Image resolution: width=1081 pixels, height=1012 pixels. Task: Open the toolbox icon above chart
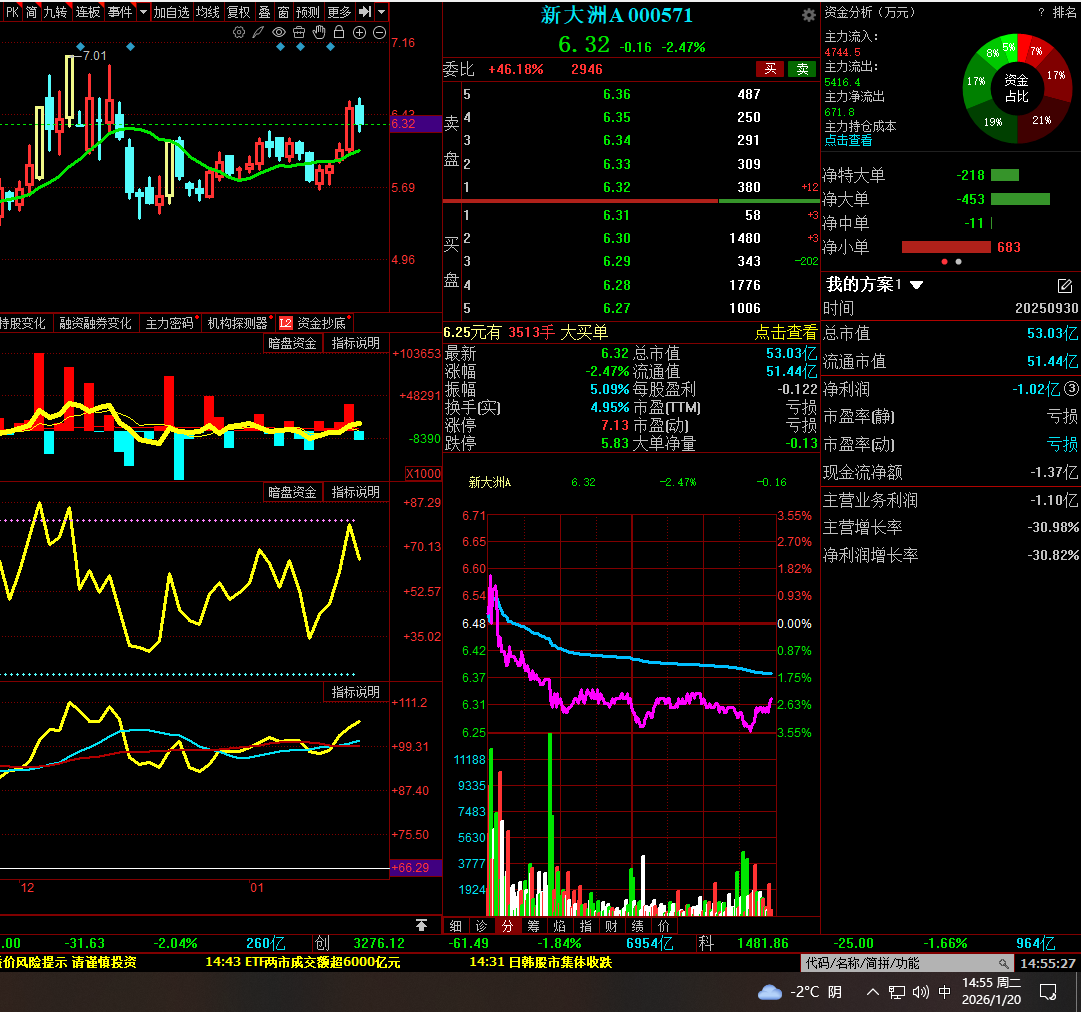tap(299, 32)
